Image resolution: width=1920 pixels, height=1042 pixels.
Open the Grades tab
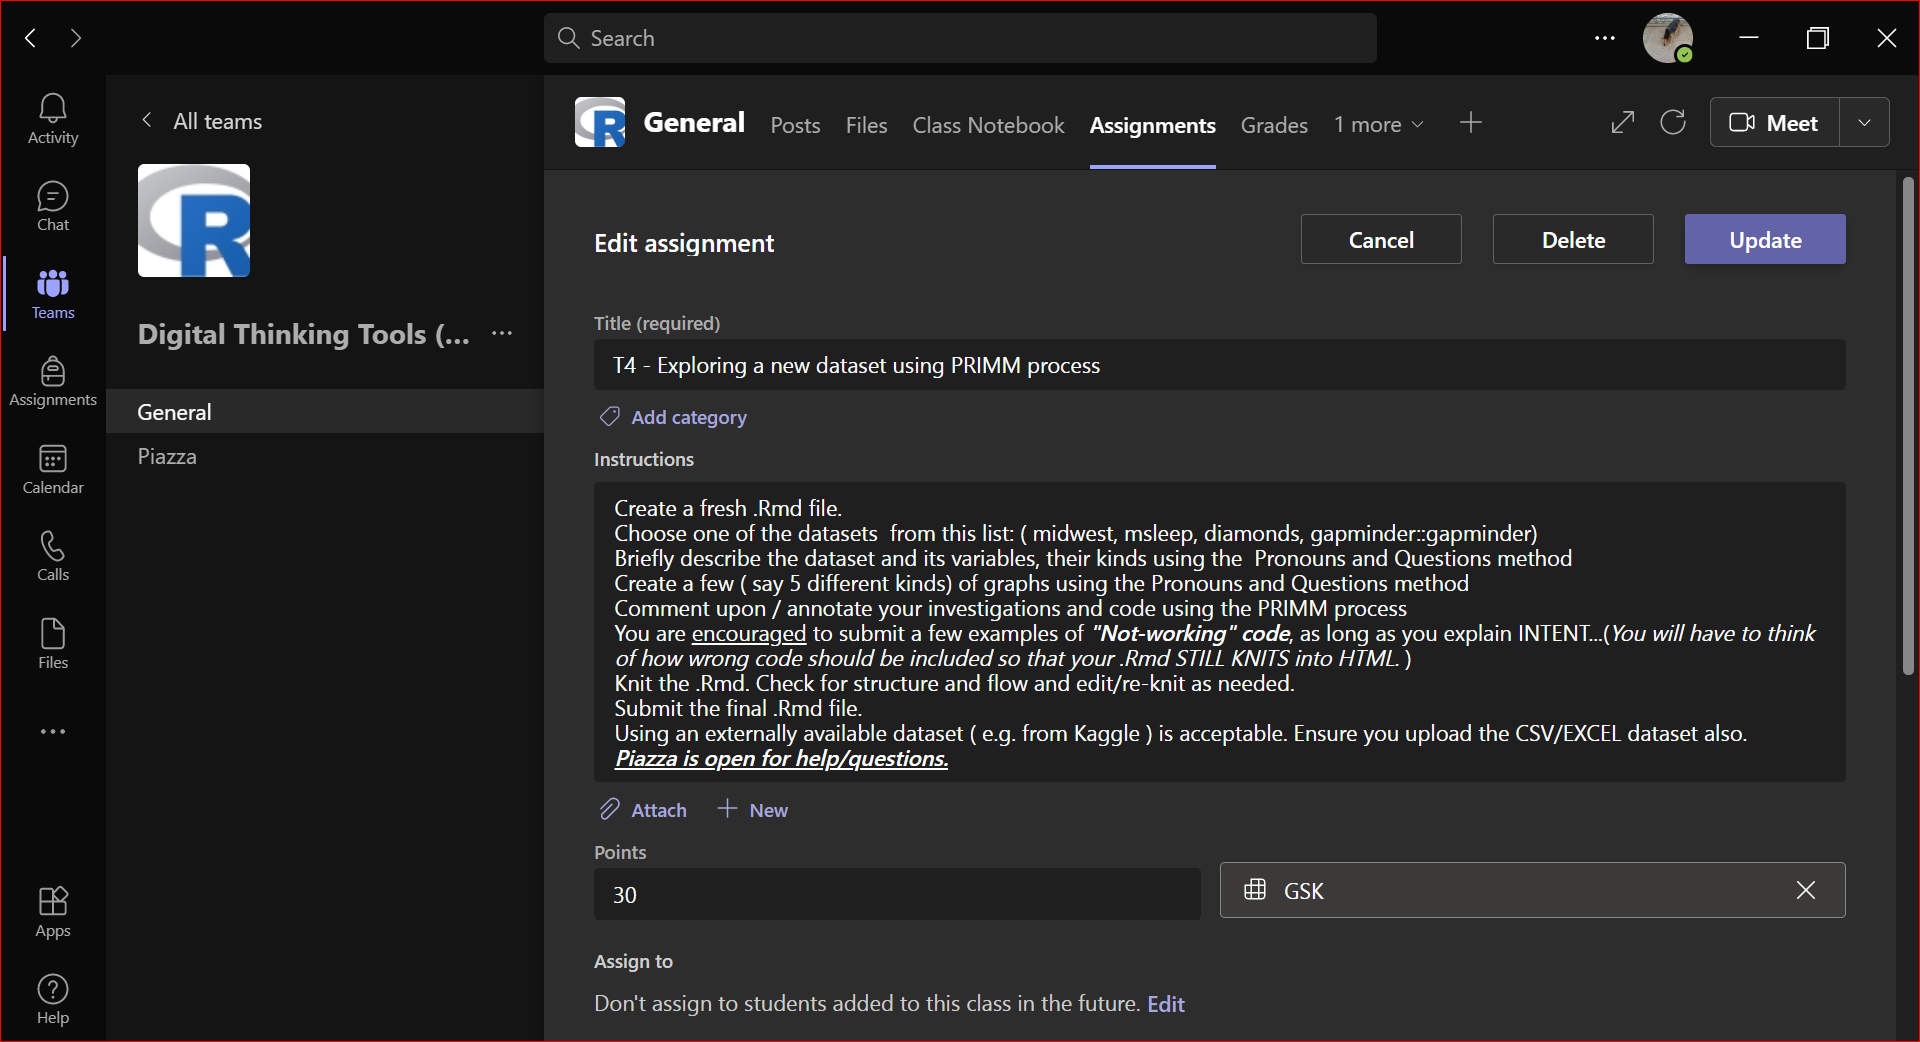tap(1274, 125)
